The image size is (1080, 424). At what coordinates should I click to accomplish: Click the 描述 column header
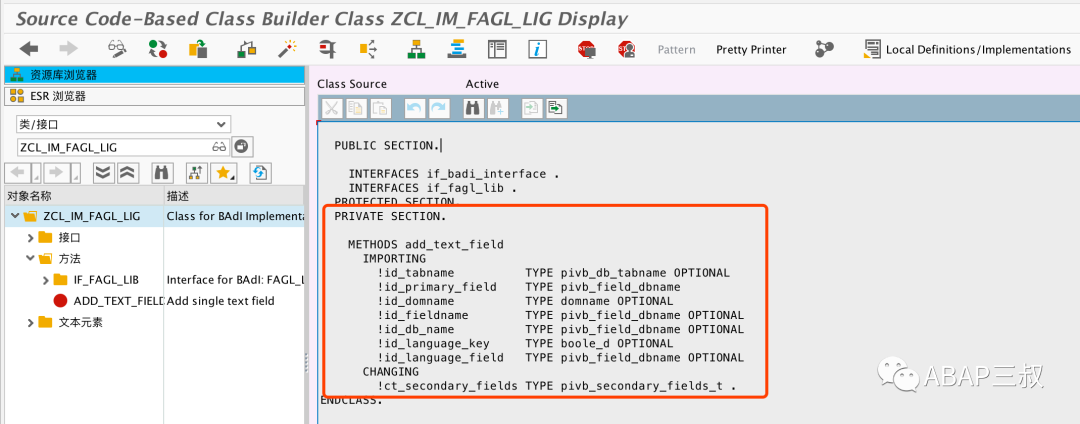click(234, 195)
